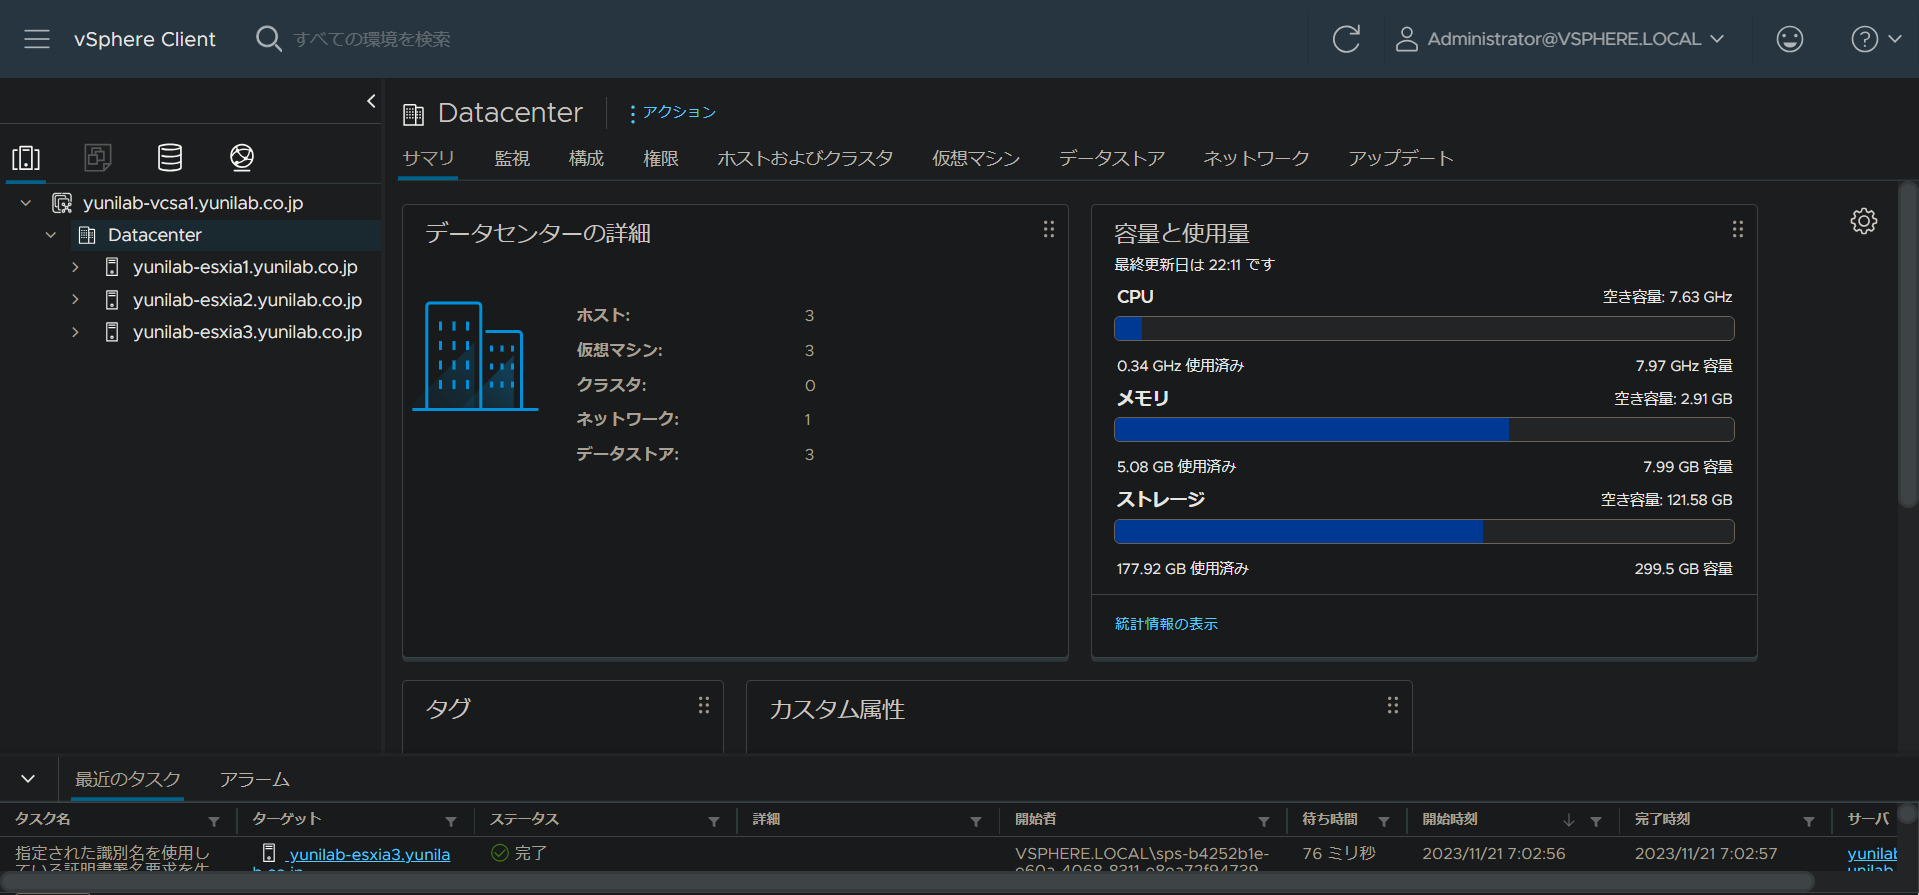The height and width of the screenshot is (895, 1919).
Task: Collapse the yunilab-vcsa1.yunilab.co.jp tree node
Action: [26, 203]
